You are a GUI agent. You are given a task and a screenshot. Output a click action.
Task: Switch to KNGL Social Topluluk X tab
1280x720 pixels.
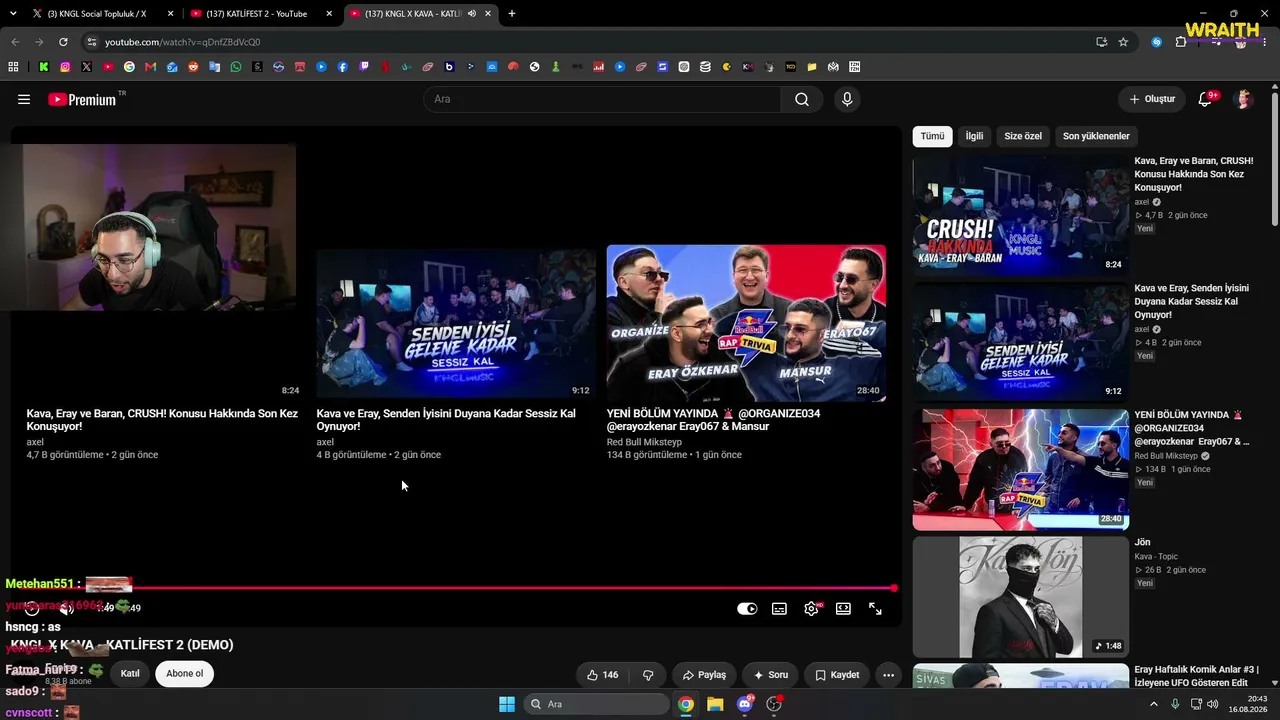tap(96, 14)
